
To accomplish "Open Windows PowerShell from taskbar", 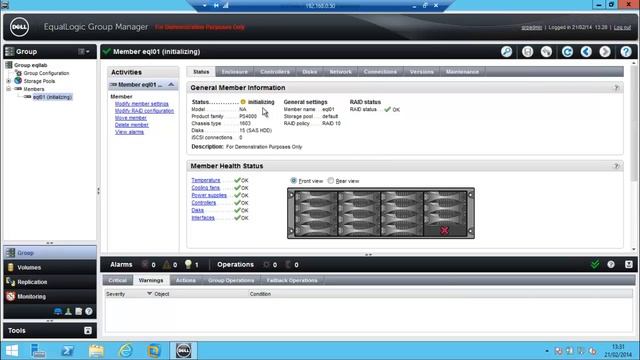I will click(x=67, y=351).
